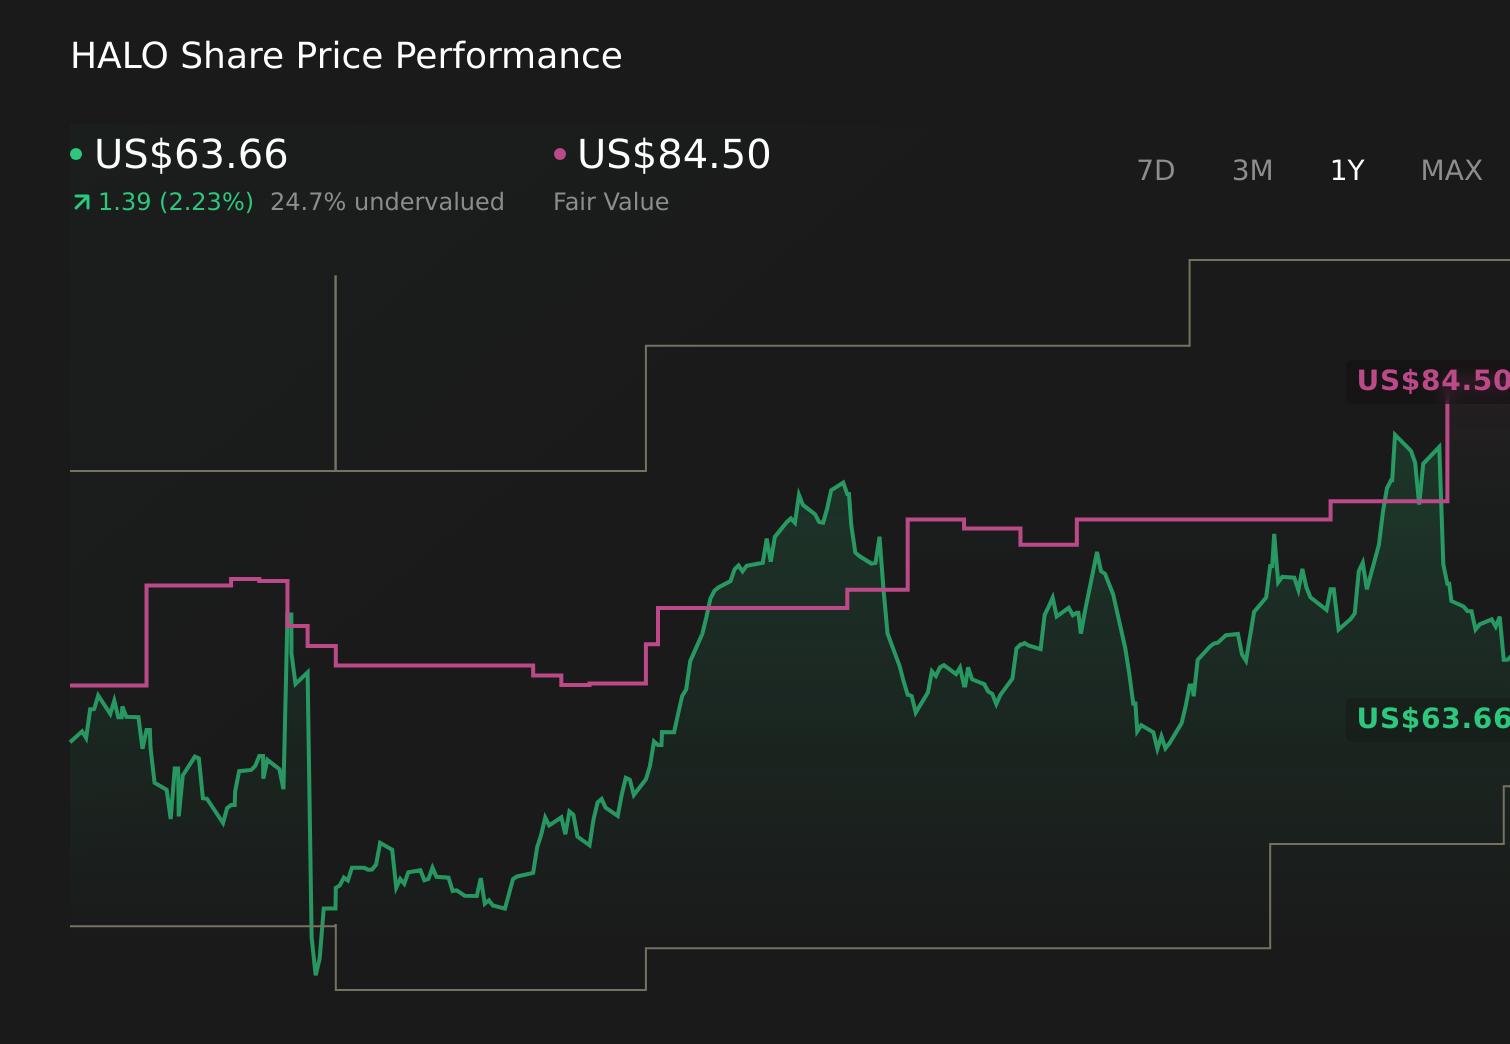
Task: Click the top-right gray upper range line
Action: [1350, 260]
